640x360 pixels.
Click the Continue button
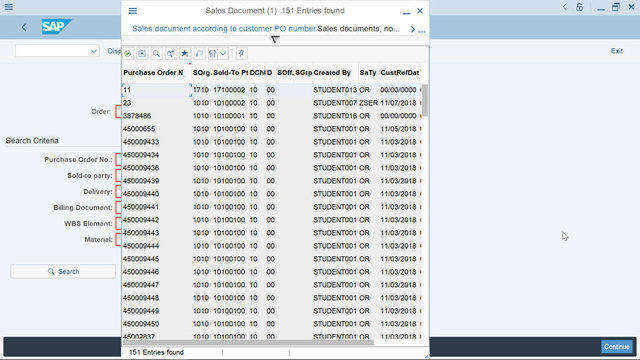coord(617,347)
